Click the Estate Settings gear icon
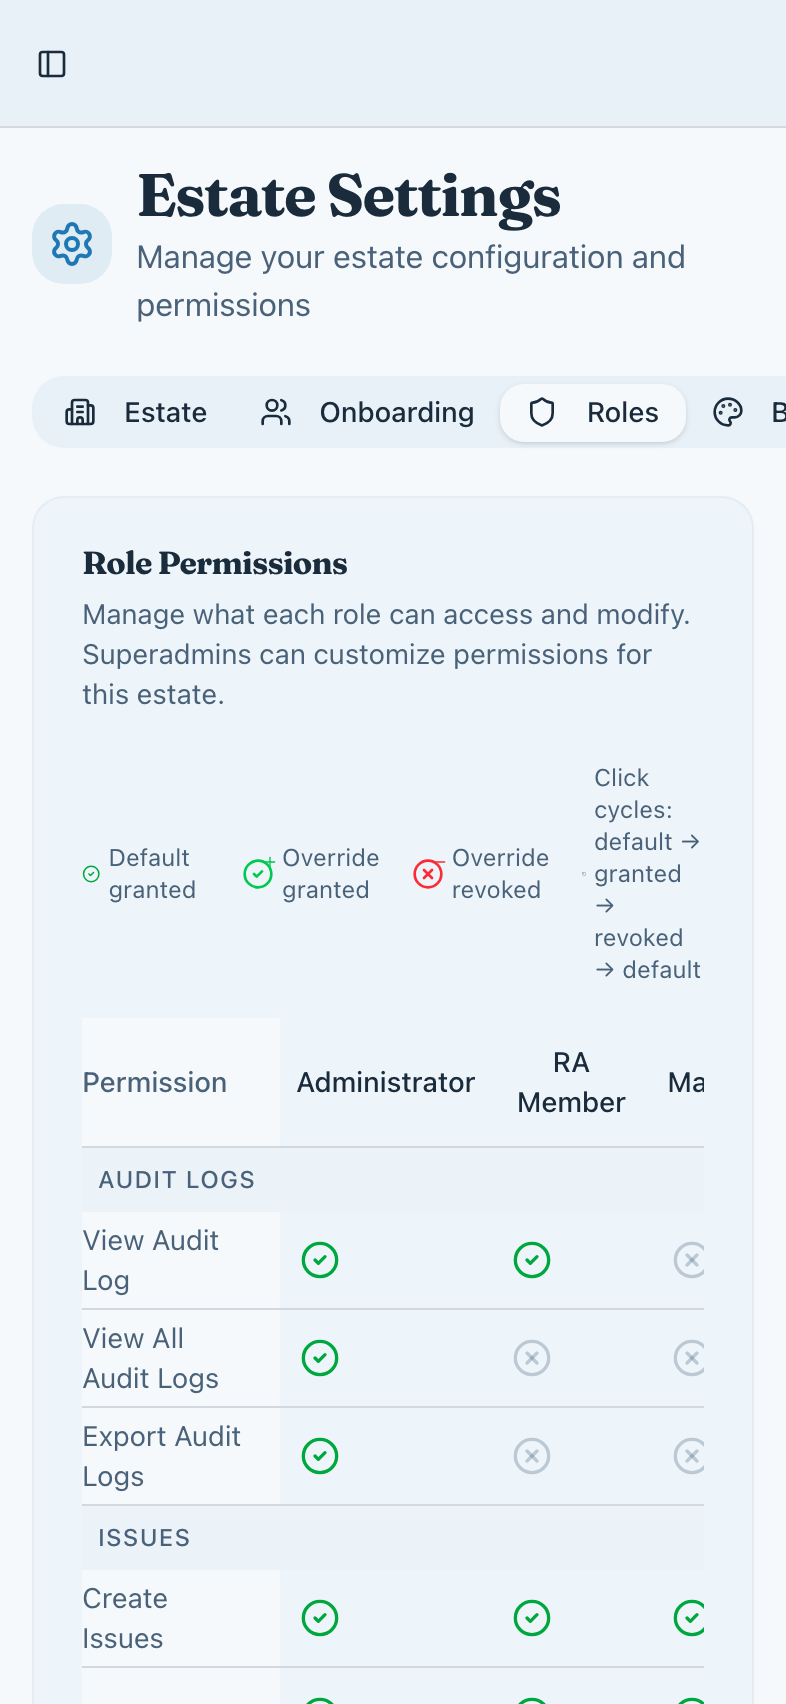Image resolution: width=786 pixels, height=1704 pixels. click(x=71, y=243)
